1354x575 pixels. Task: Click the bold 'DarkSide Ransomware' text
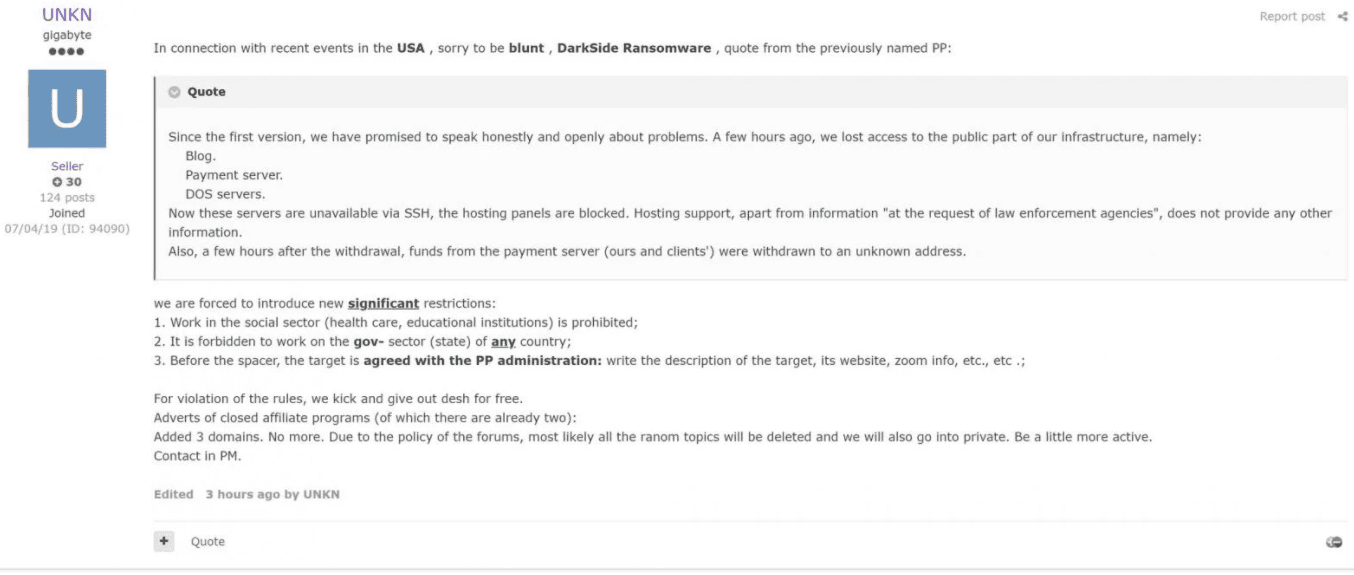click(x=634, y=48)
